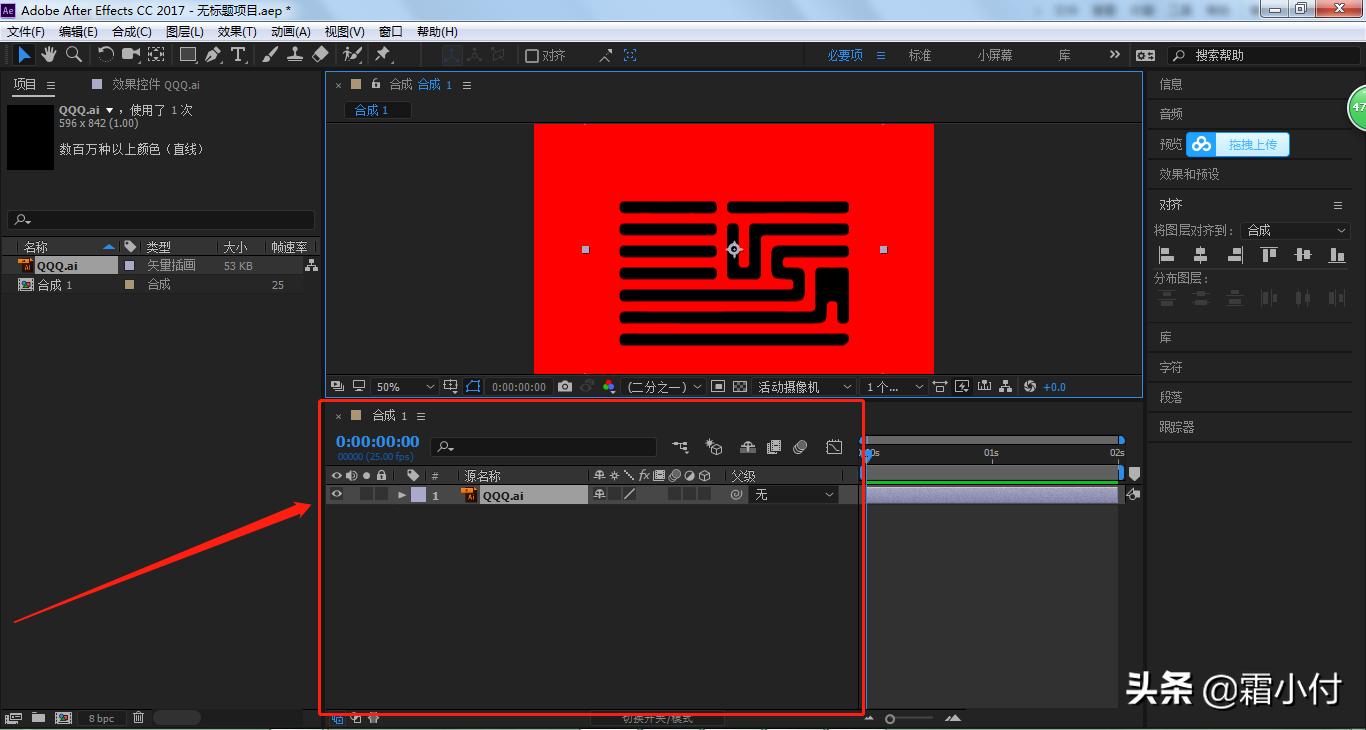Viewport: 1366px width, 730px height.
Task: Select the Zoom tool in toolbar
Action: [73, 55]
